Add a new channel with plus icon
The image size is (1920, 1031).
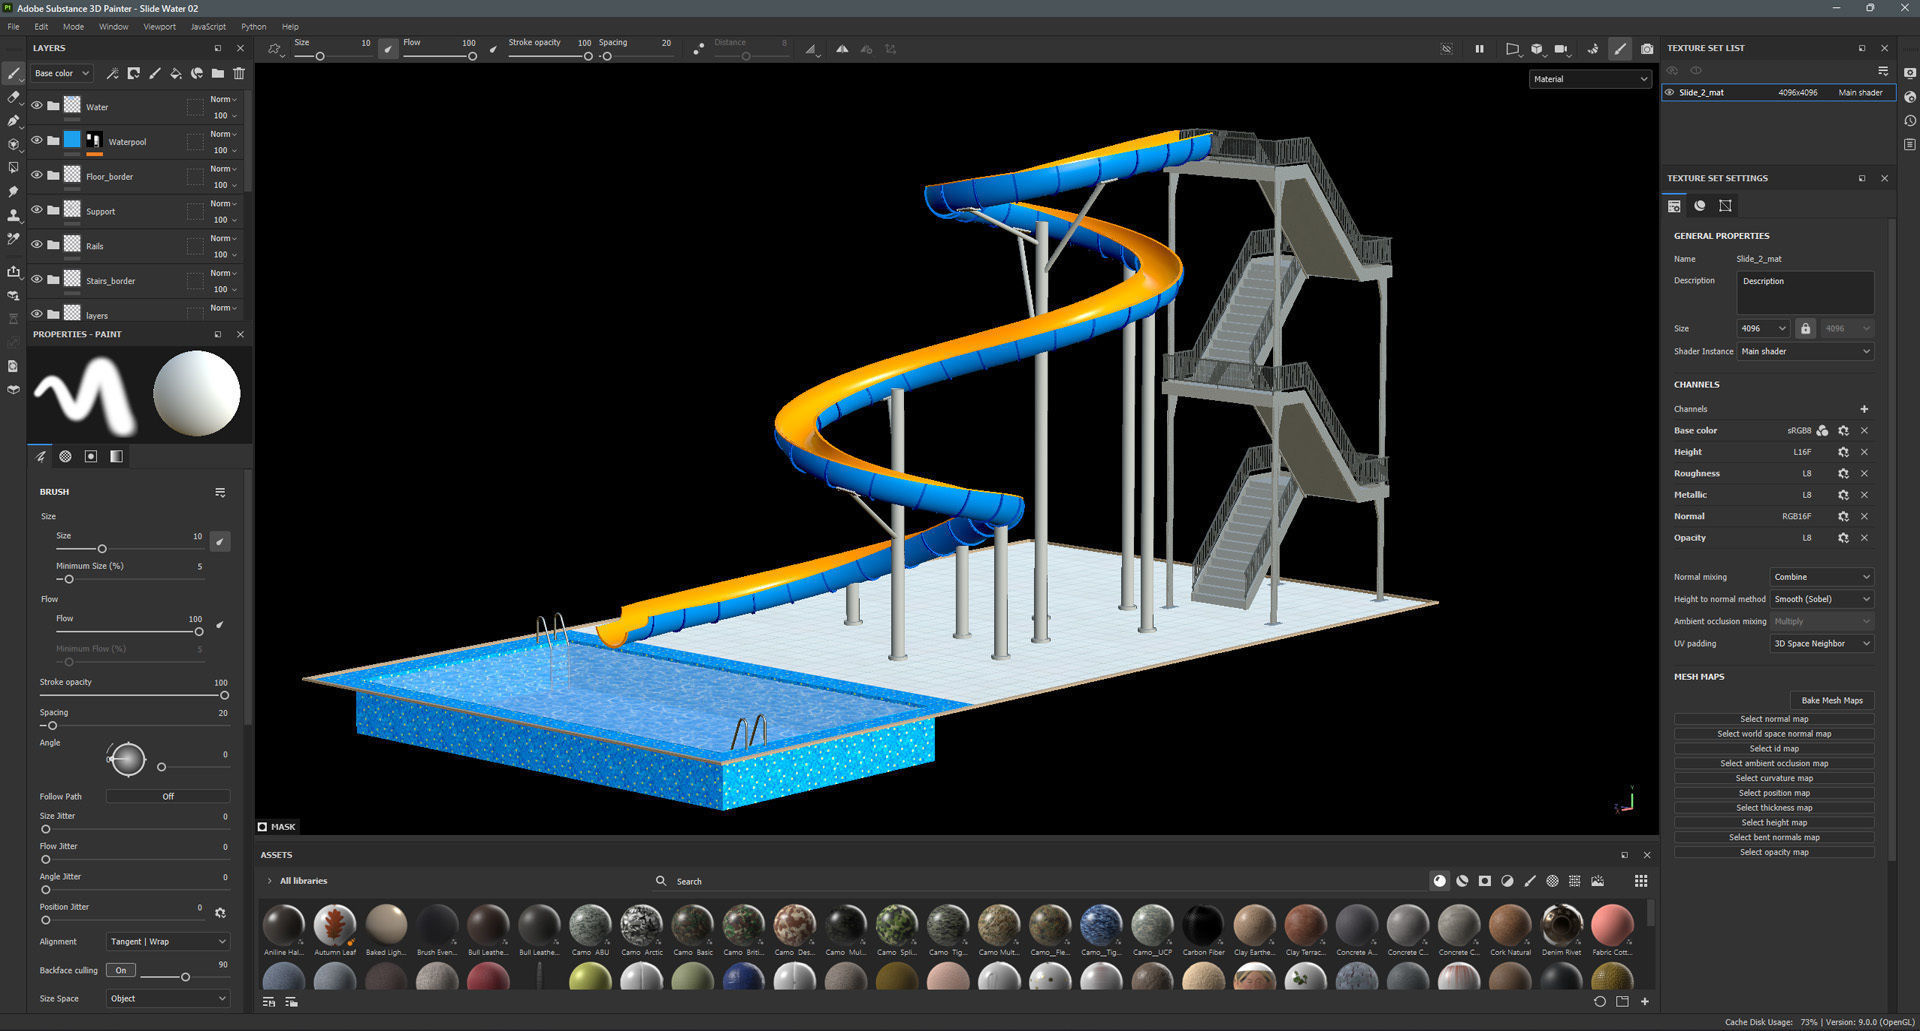coord(1864,409)
